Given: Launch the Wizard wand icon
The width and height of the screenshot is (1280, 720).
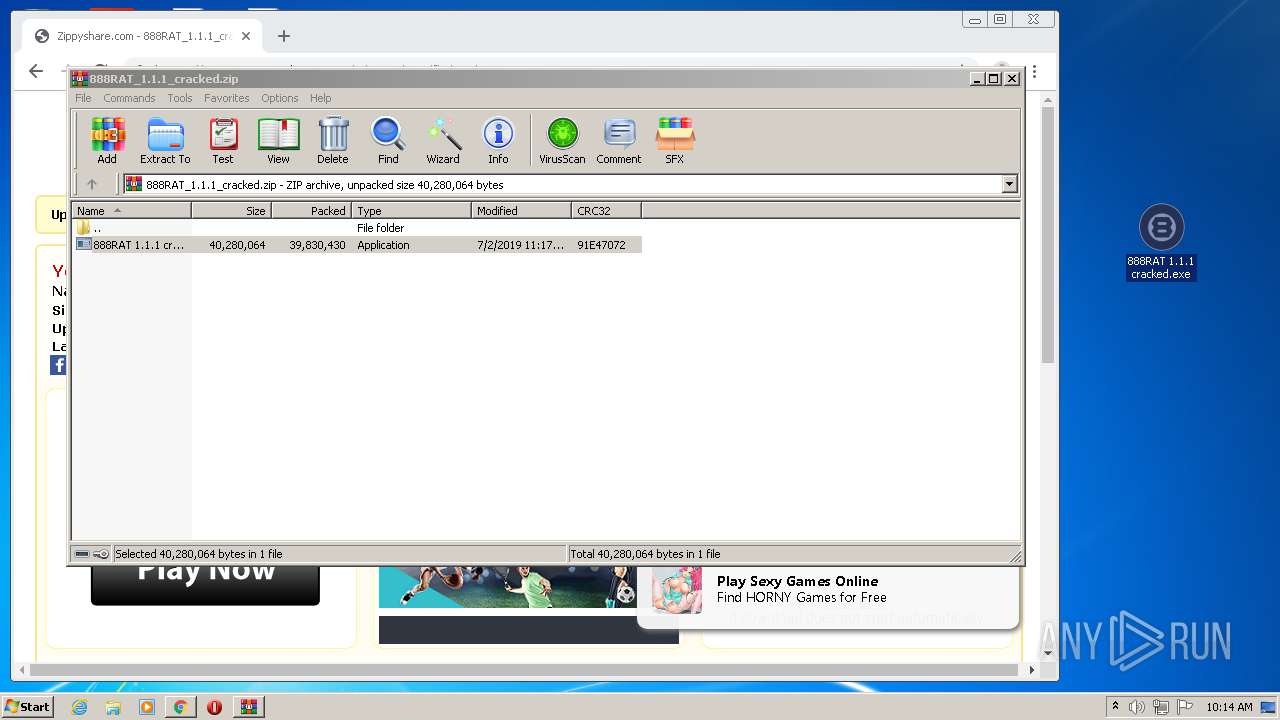Looking at the screenshot, I should coord(443,140).
